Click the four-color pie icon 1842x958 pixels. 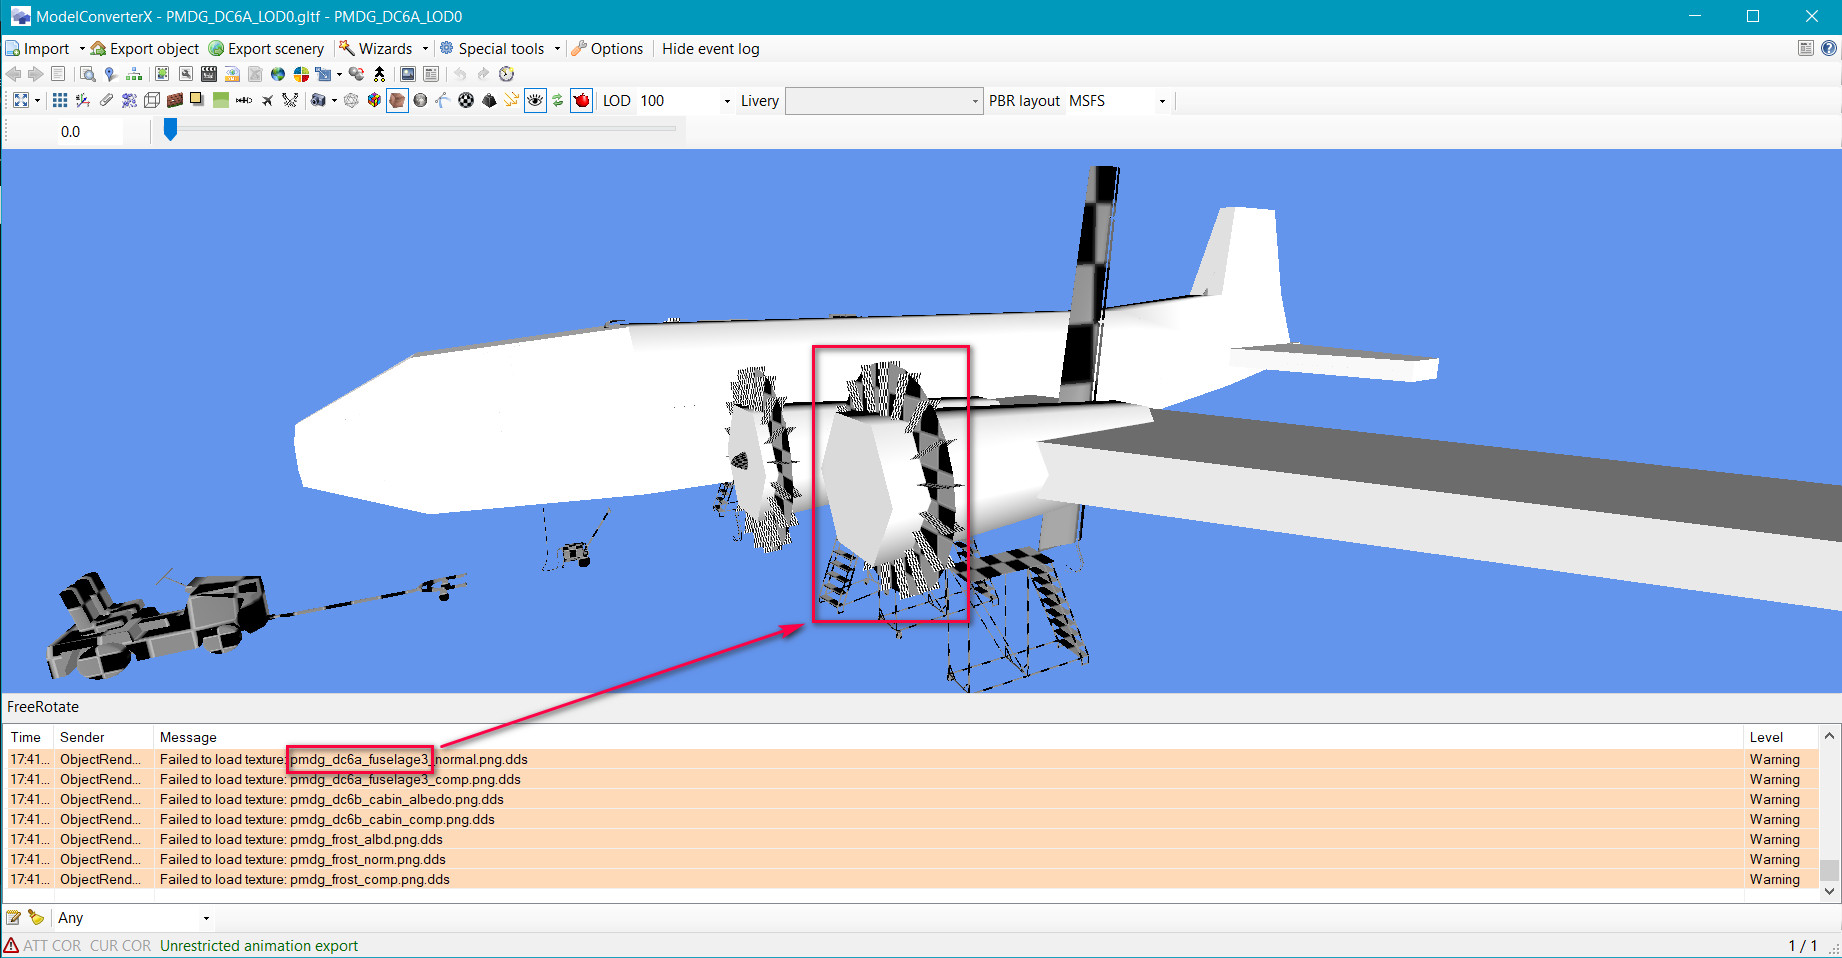[x=301, y=74]
